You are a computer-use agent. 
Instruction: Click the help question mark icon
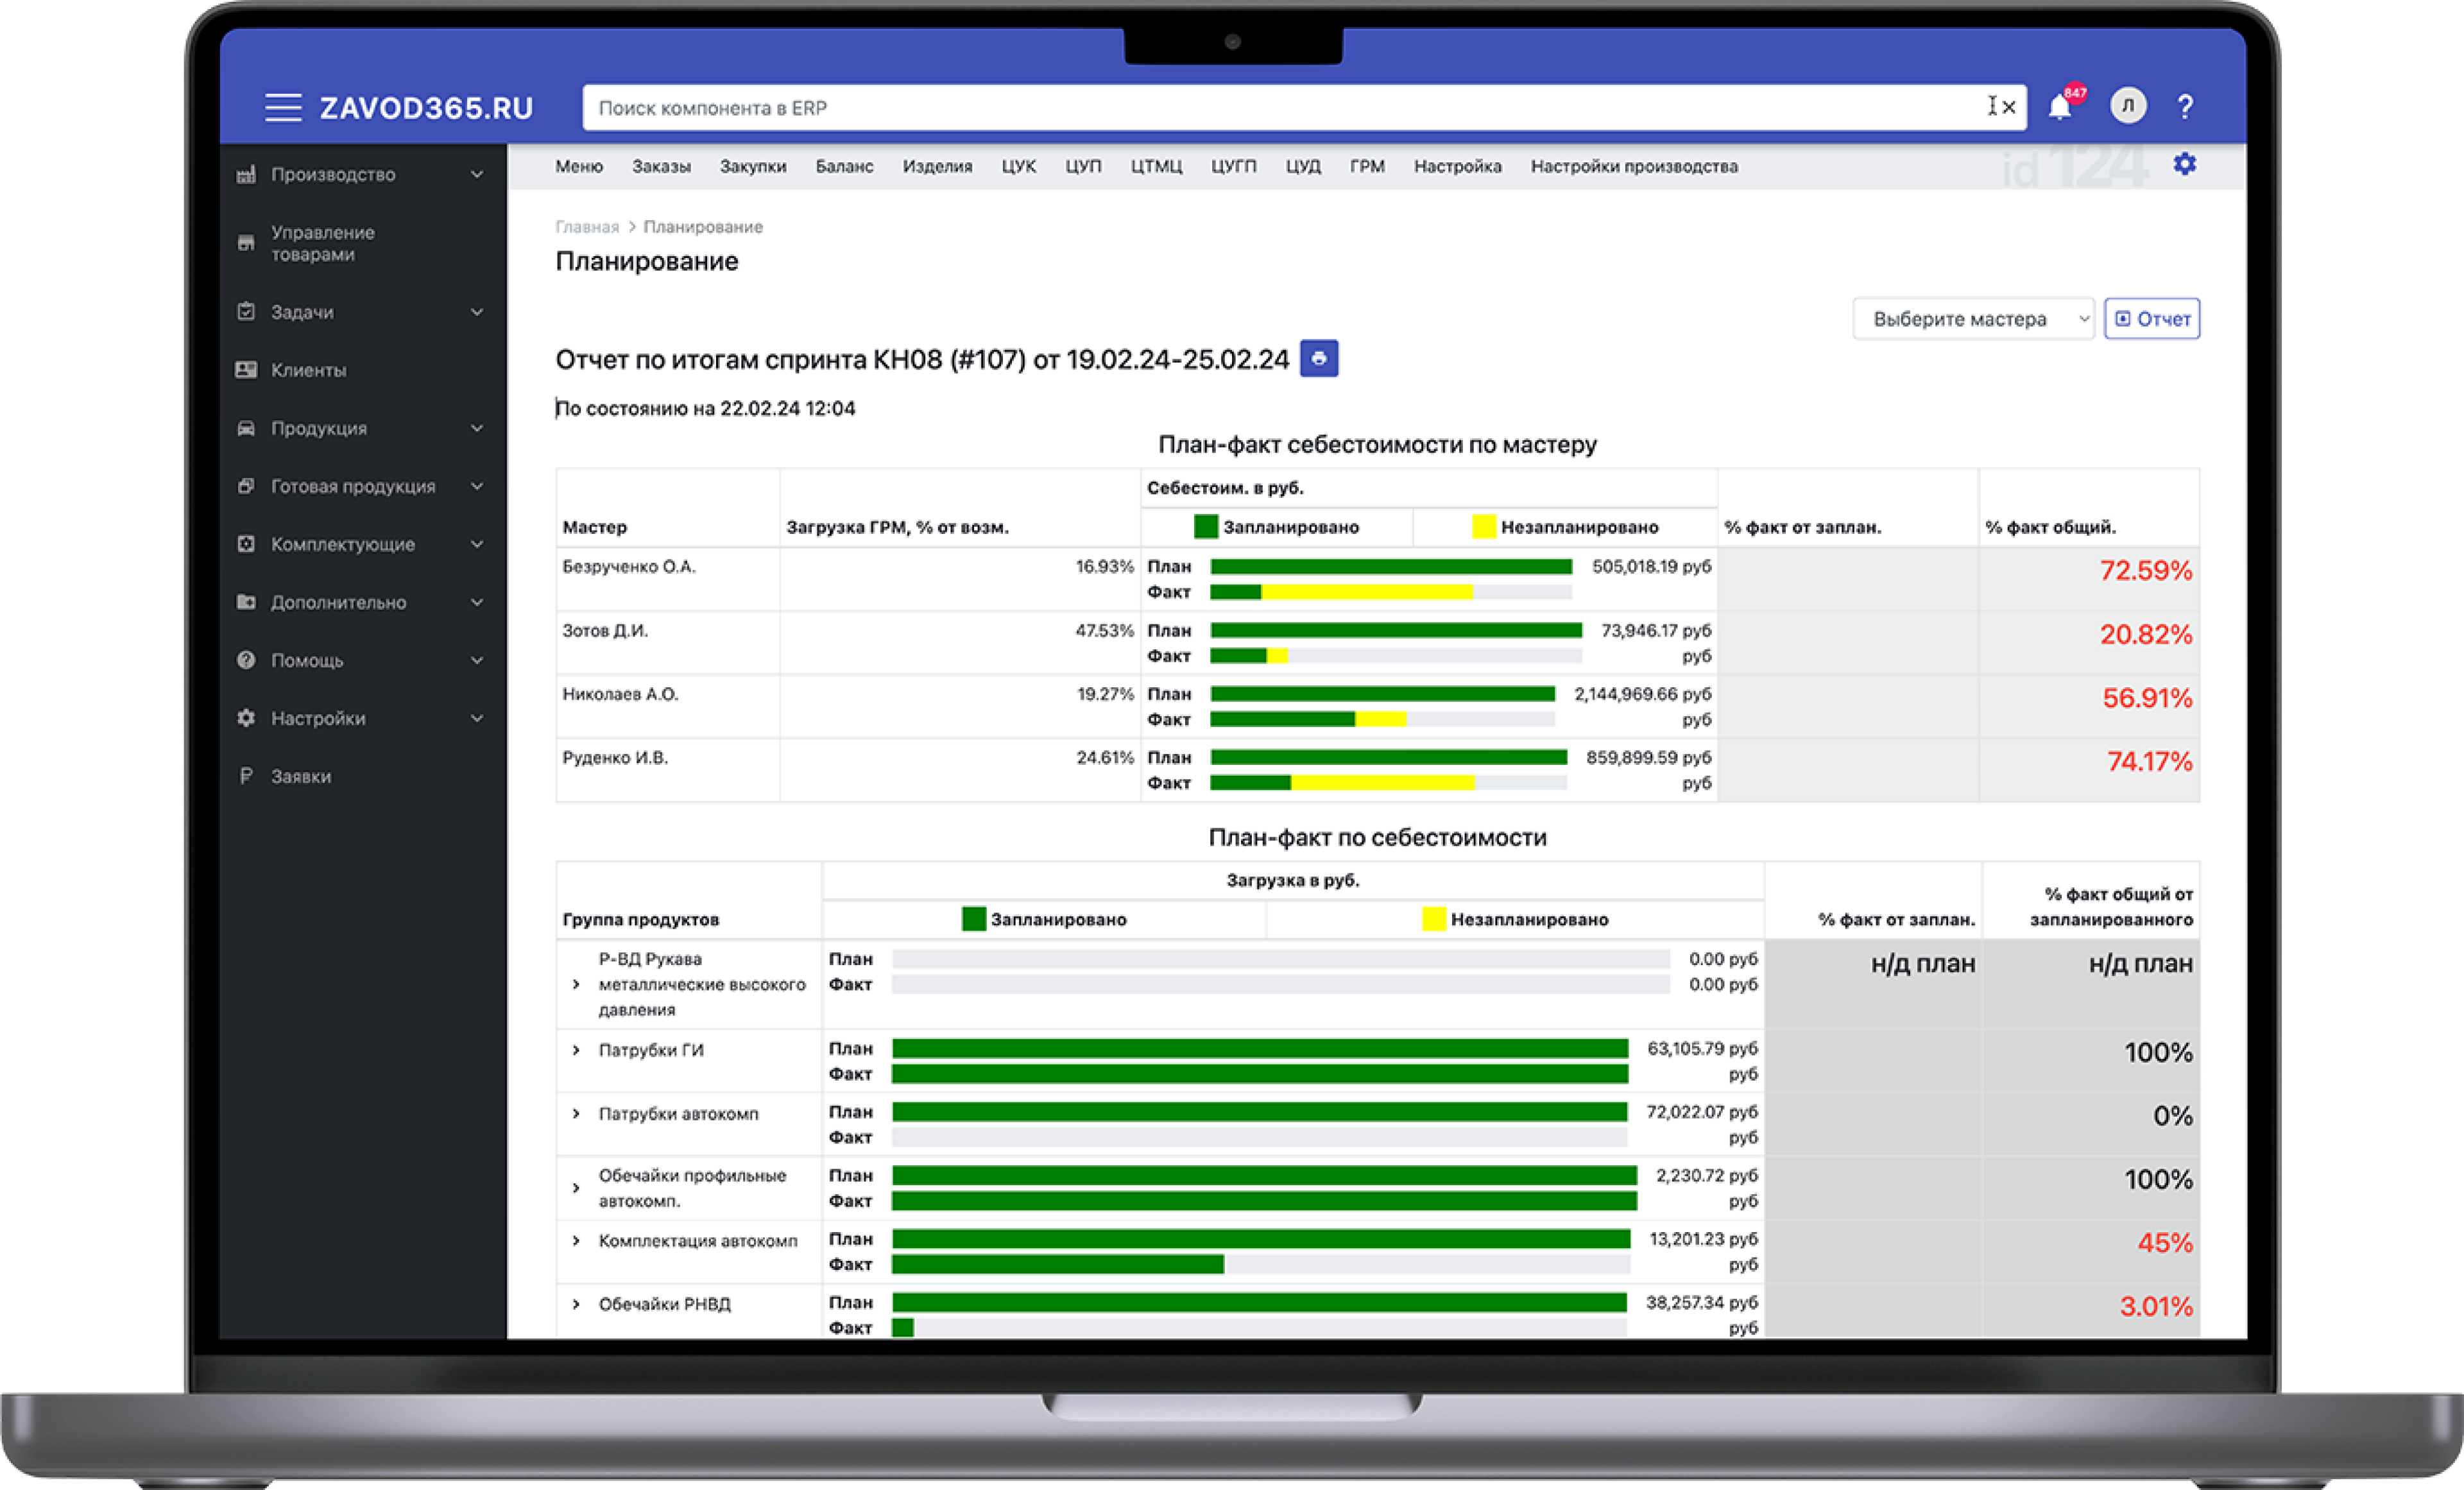(2185, 107)
